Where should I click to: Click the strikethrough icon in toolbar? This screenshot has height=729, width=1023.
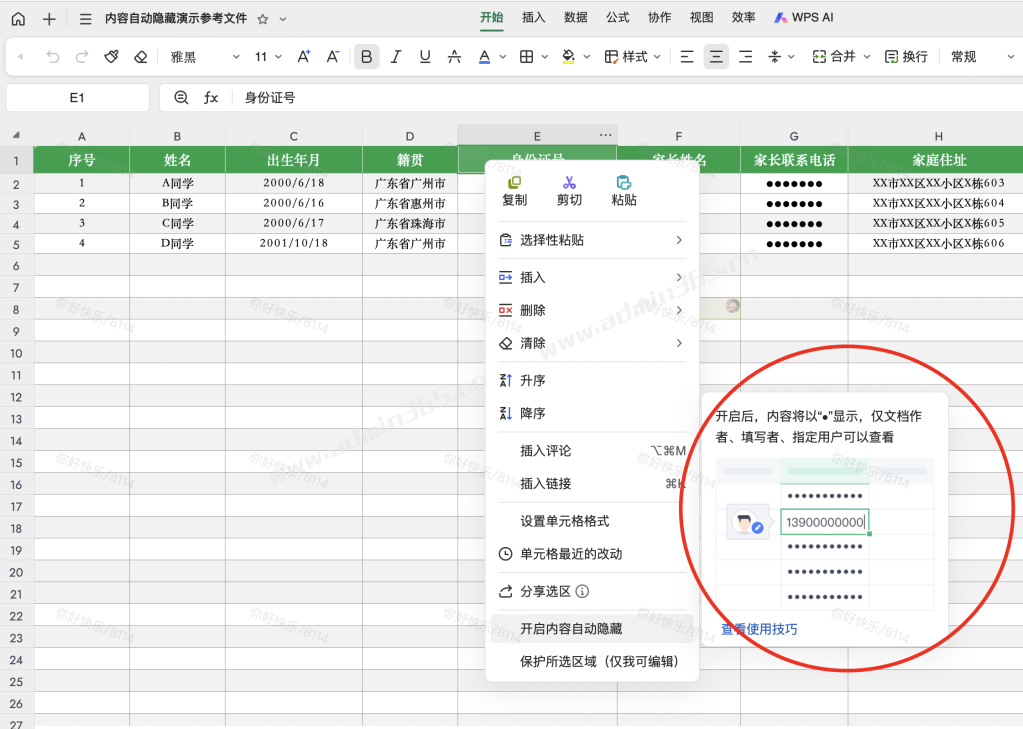454,57
